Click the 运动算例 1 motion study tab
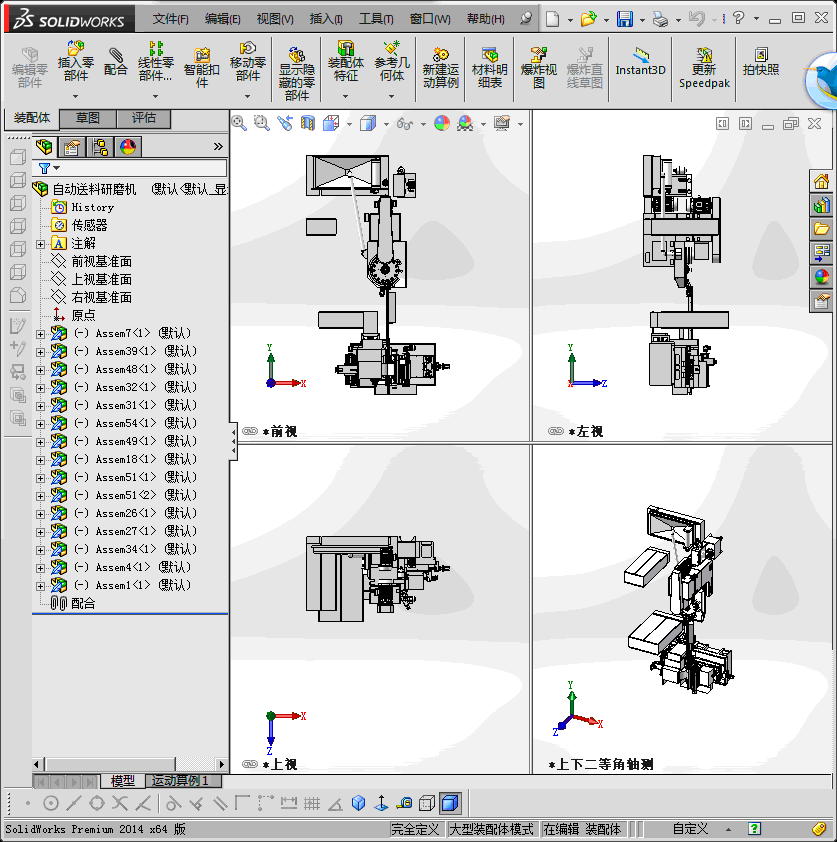837x842 pixels. point(179,781)
